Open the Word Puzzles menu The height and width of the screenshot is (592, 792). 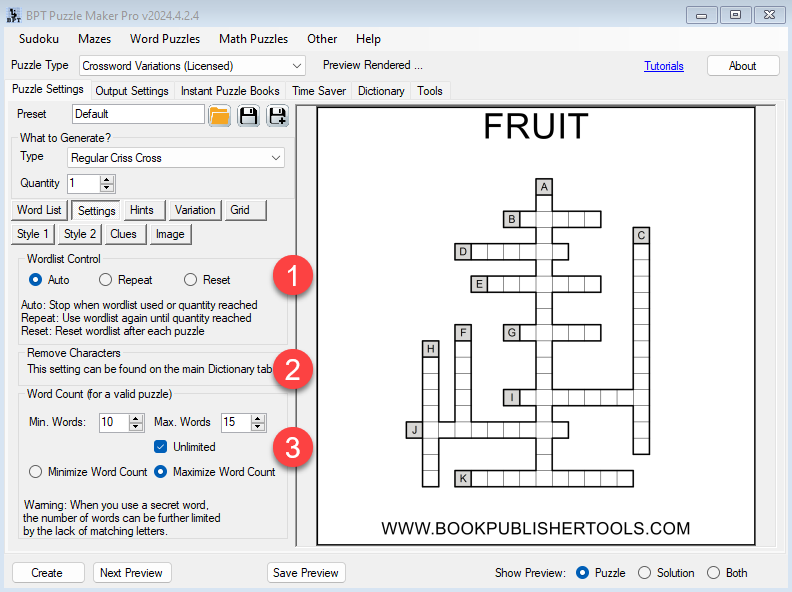165,39
